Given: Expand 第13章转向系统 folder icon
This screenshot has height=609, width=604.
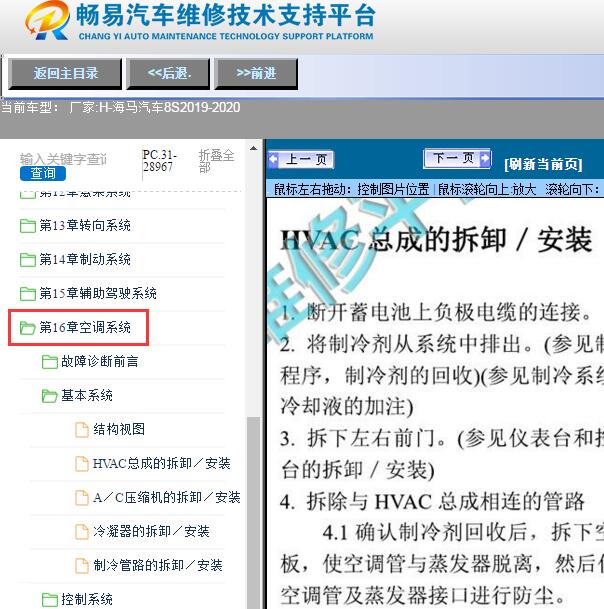Looking at the screenshot, I should point(28,226).
